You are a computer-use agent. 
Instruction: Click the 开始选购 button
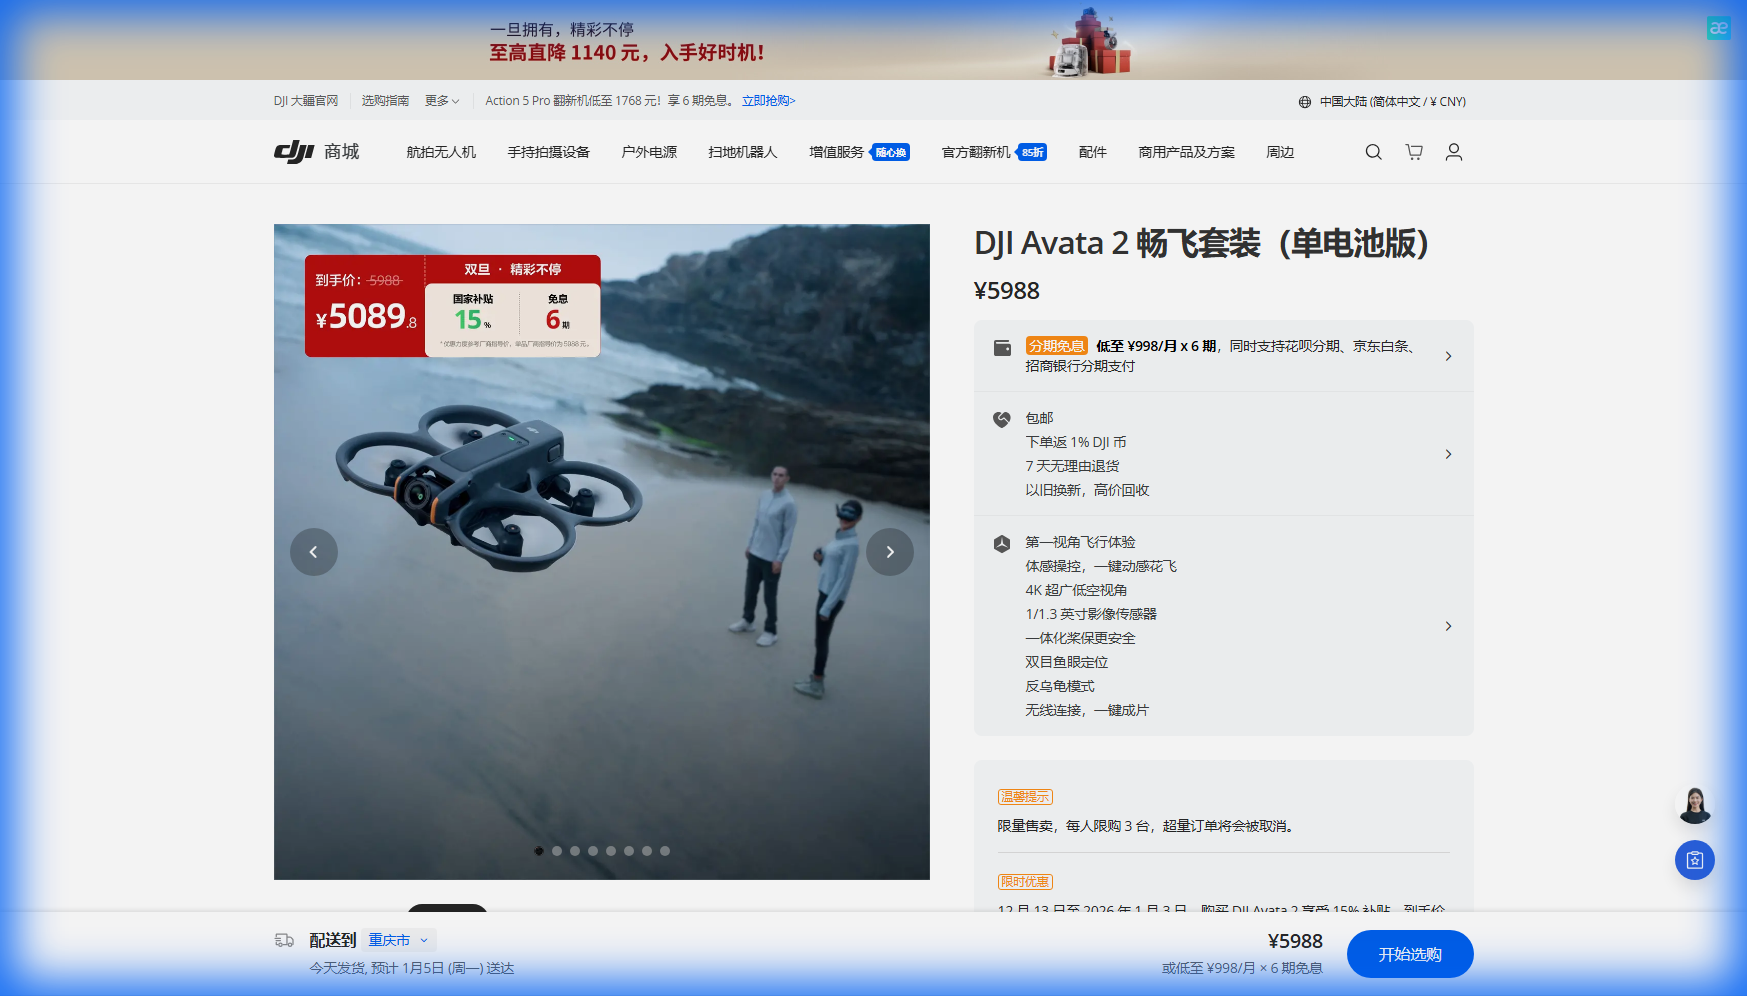coord(1409,953)
